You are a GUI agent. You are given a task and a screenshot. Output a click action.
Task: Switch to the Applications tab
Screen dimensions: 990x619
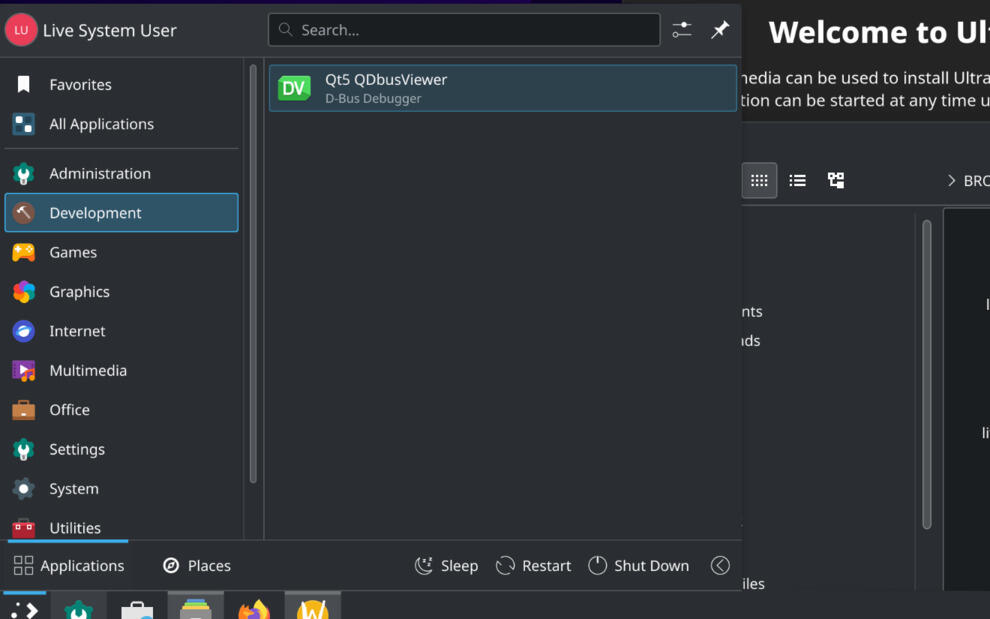tap(68, 565)
